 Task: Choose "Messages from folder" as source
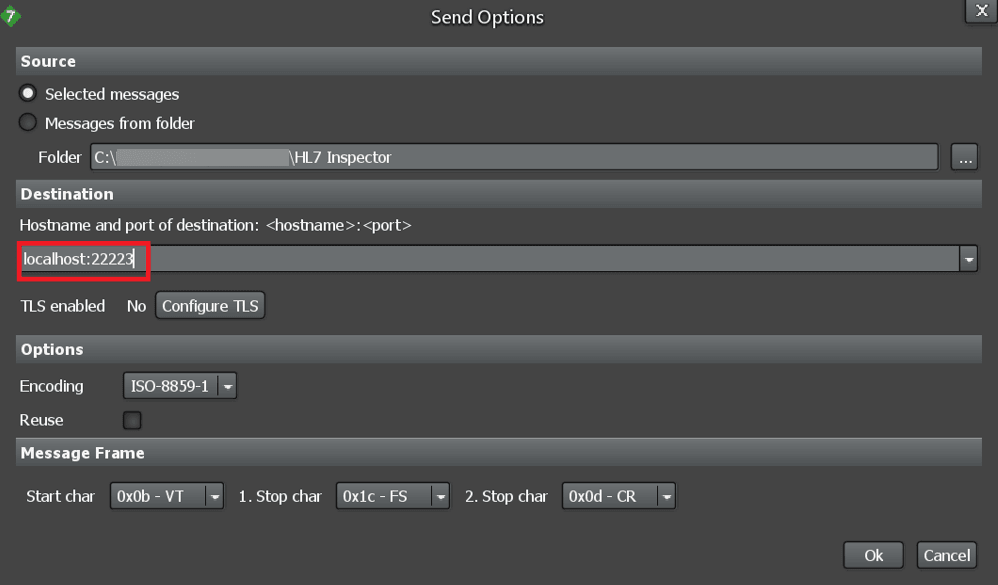click(27, 122)
